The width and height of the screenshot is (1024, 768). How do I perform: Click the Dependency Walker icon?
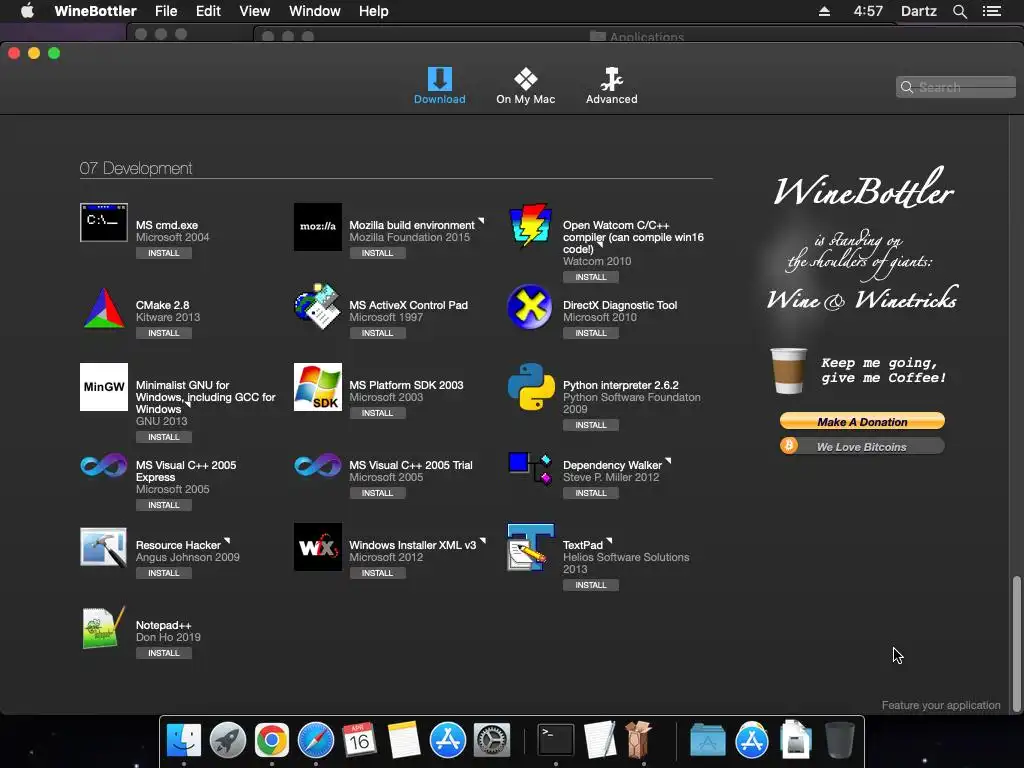tap(530, 468)
